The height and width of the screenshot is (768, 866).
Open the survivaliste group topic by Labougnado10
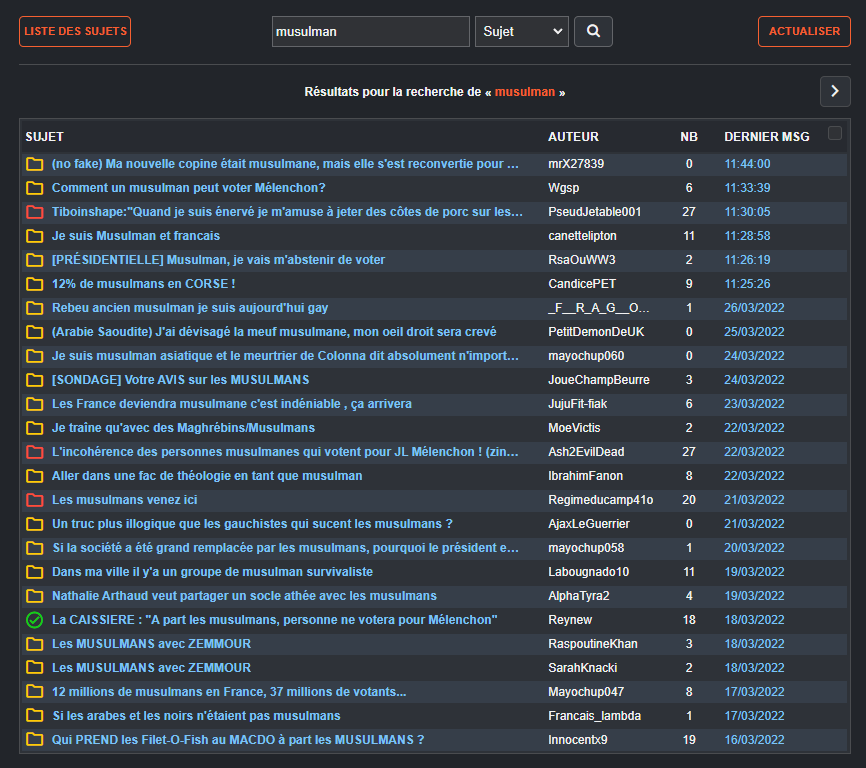click(212, 572)
